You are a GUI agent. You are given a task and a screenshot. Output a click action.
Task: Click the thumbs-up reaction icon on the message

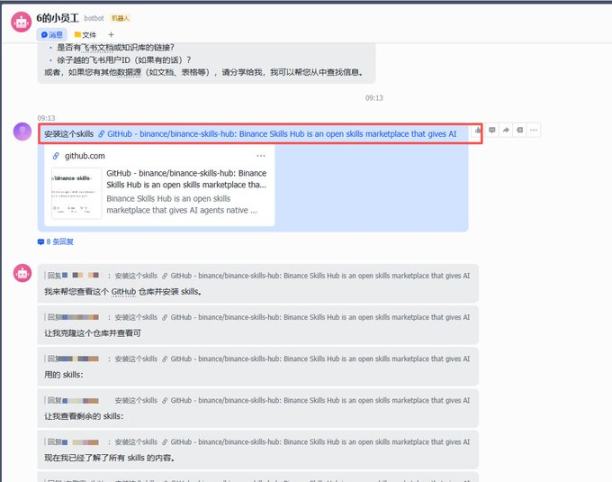[x=479, y=130]
